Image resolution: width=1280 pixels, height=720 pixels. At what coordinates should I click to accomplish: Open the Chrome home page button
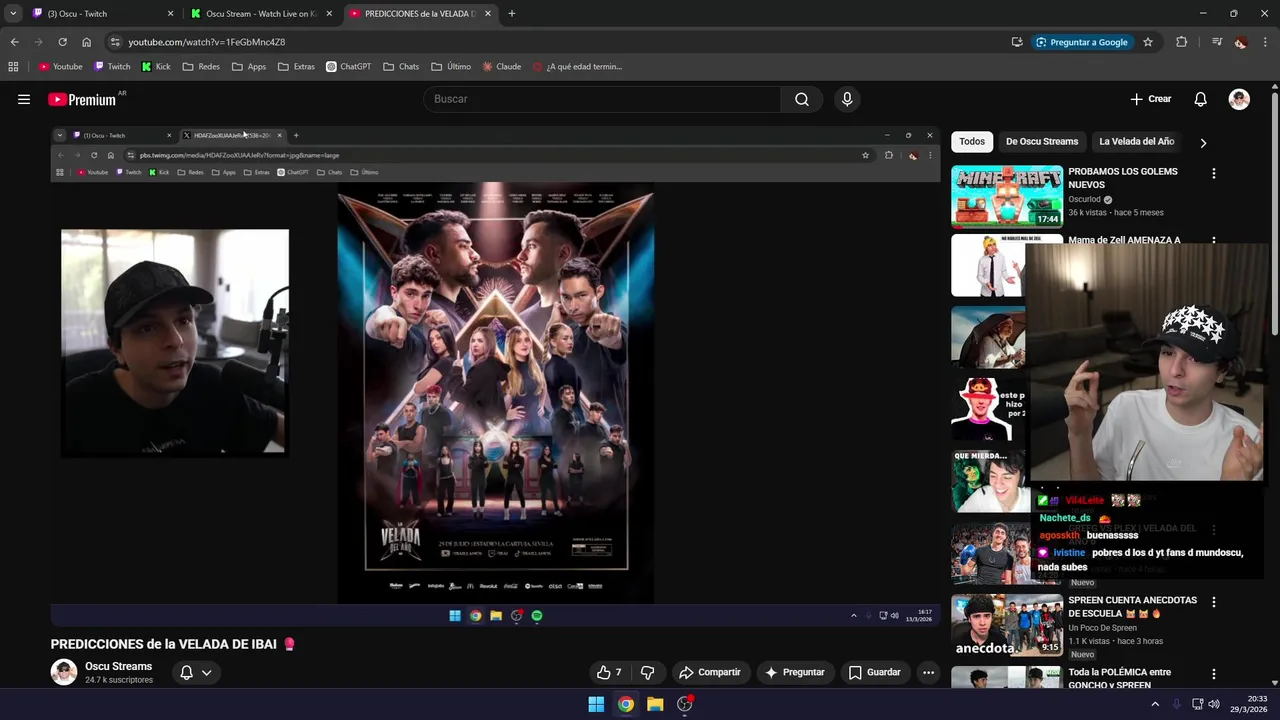coord(86,42)
